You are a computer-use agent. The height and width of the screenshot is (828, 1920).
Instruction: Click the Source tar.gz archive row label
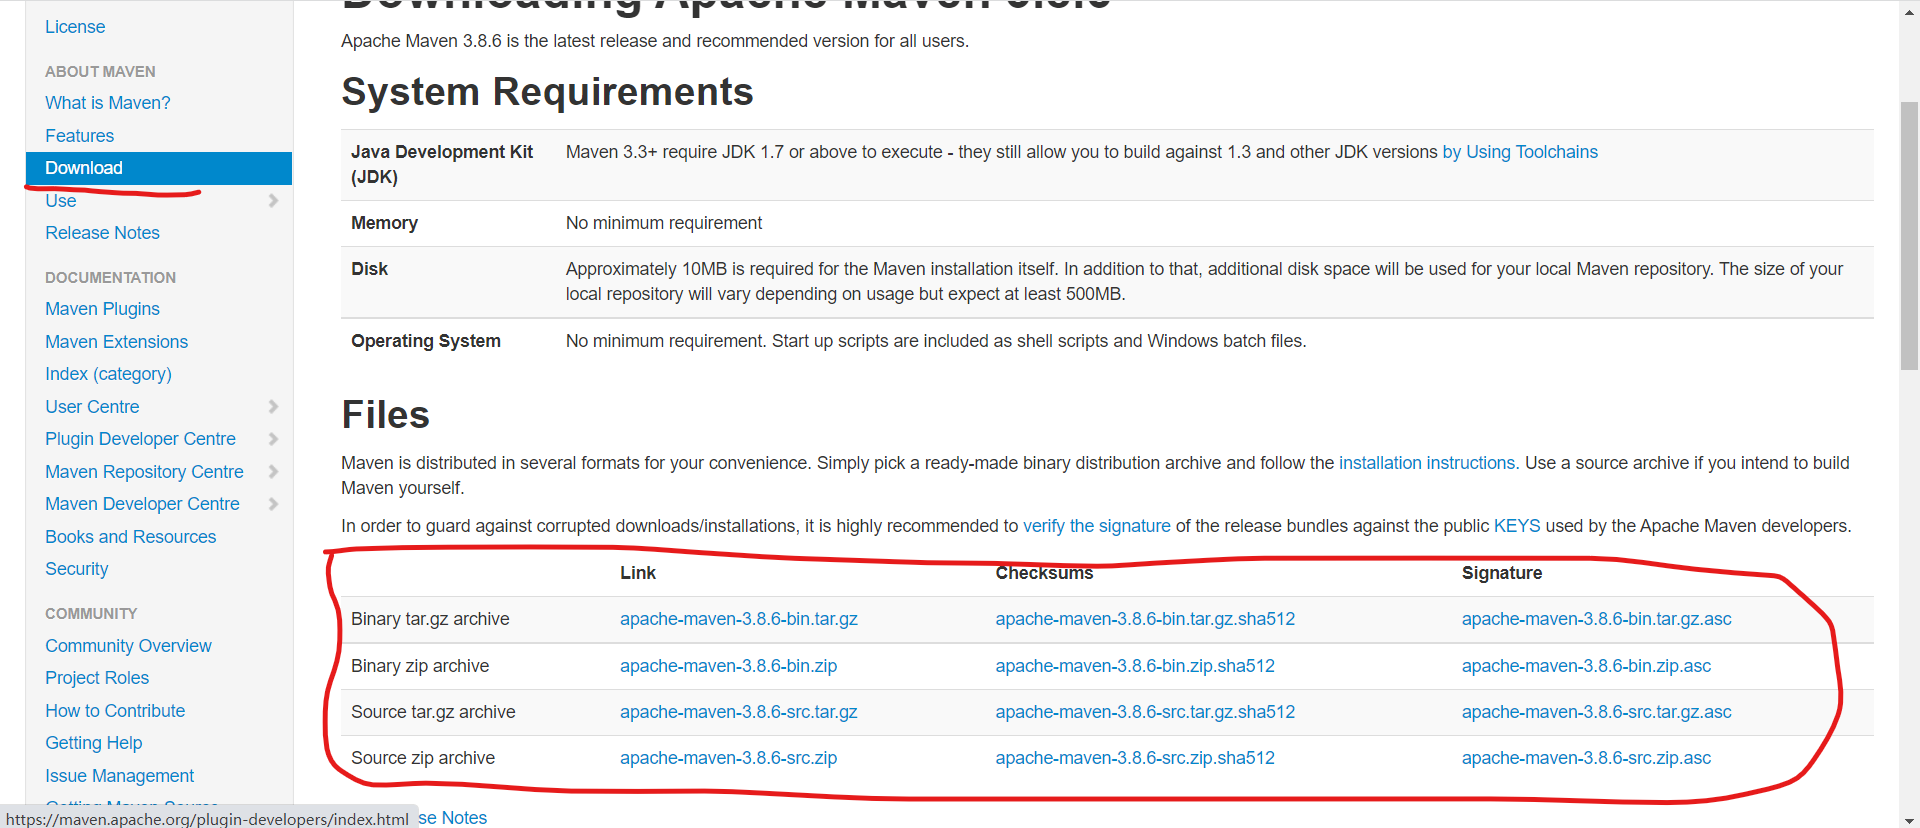[x=433, y=712]
